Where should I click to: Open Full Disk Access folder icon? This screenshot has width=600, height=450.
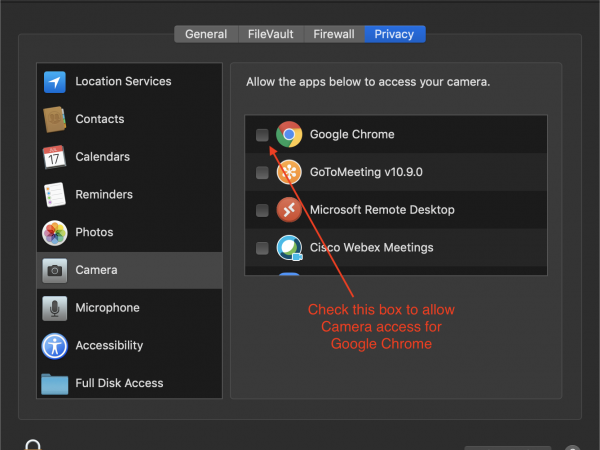coord(54,383)
